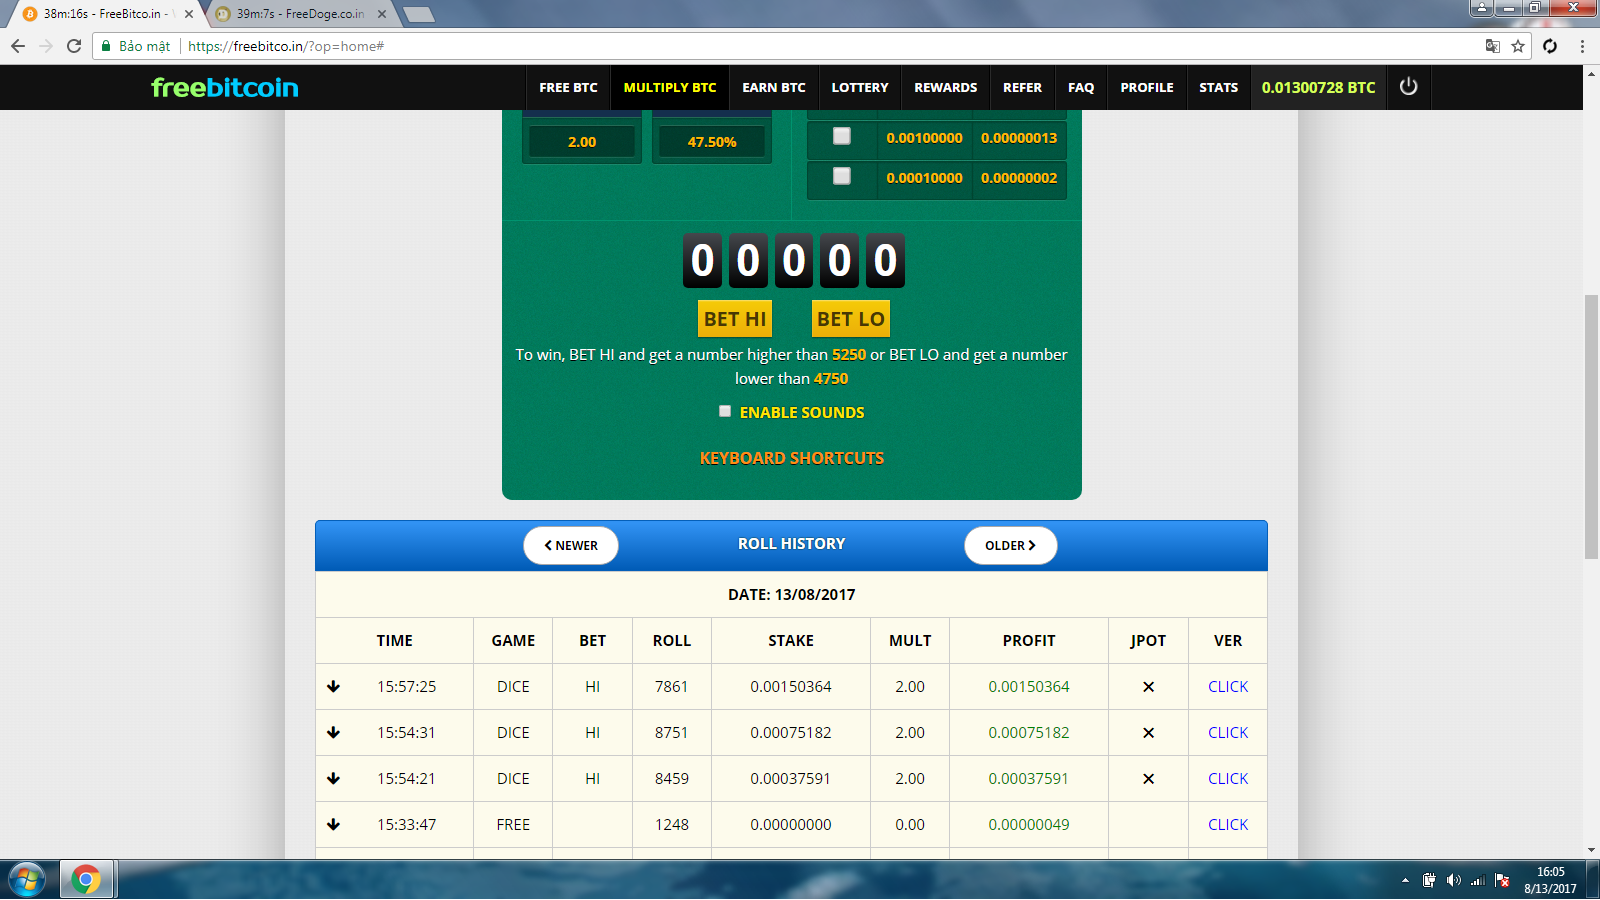Click the jackpot prize value 0.00000013
The width and height of the screenshot is (1600, 900).
(x=1019, y=138)
